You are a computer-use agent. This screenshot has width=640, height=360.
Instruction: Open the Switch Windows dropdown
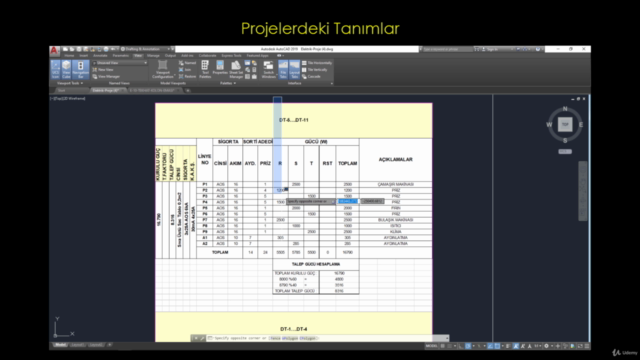(x=268, y=70)
